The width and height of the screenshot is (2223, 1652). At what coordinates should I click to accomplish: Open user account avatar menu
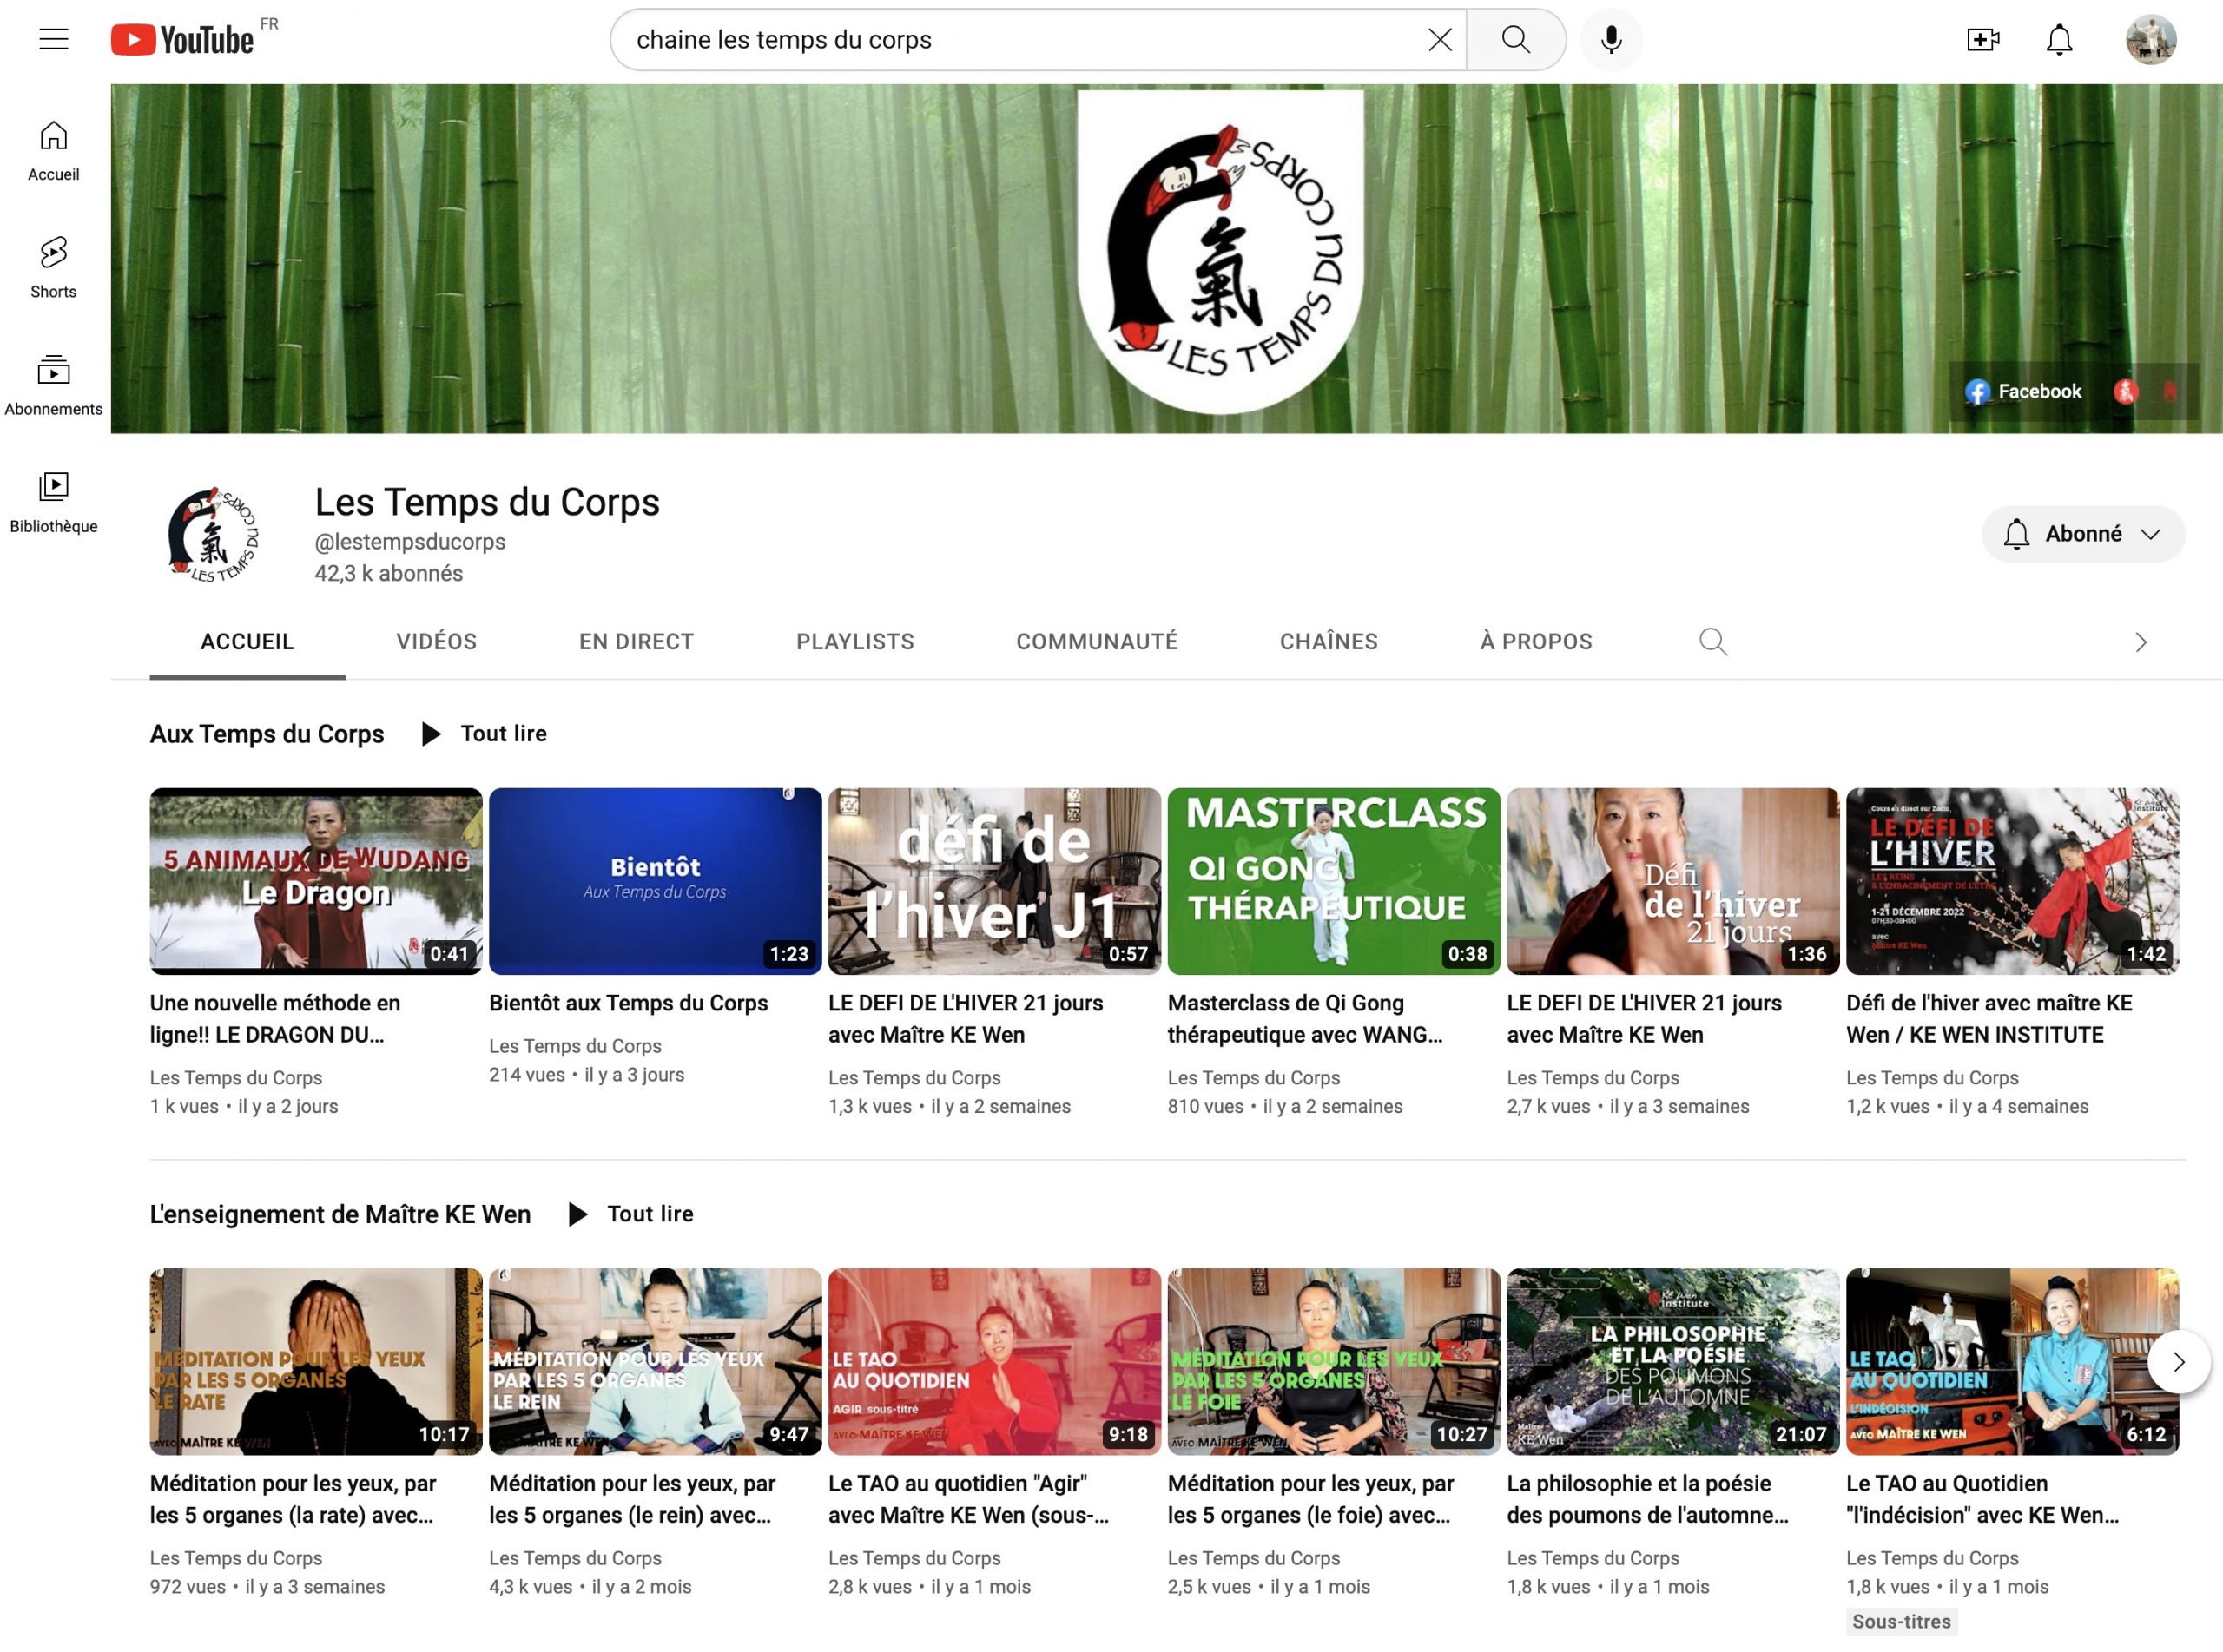[x=2150, y=39]
